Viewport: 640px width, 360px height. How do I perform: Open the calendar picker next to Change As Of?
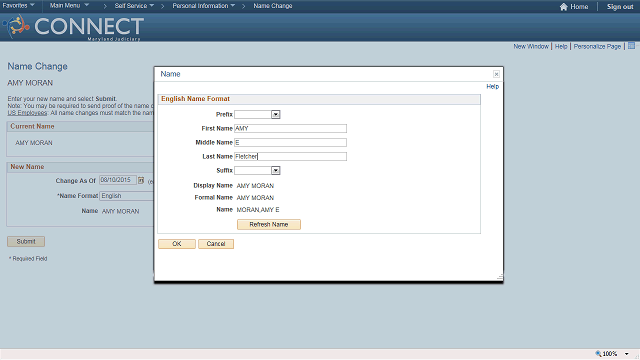click(x=141, y=180)
